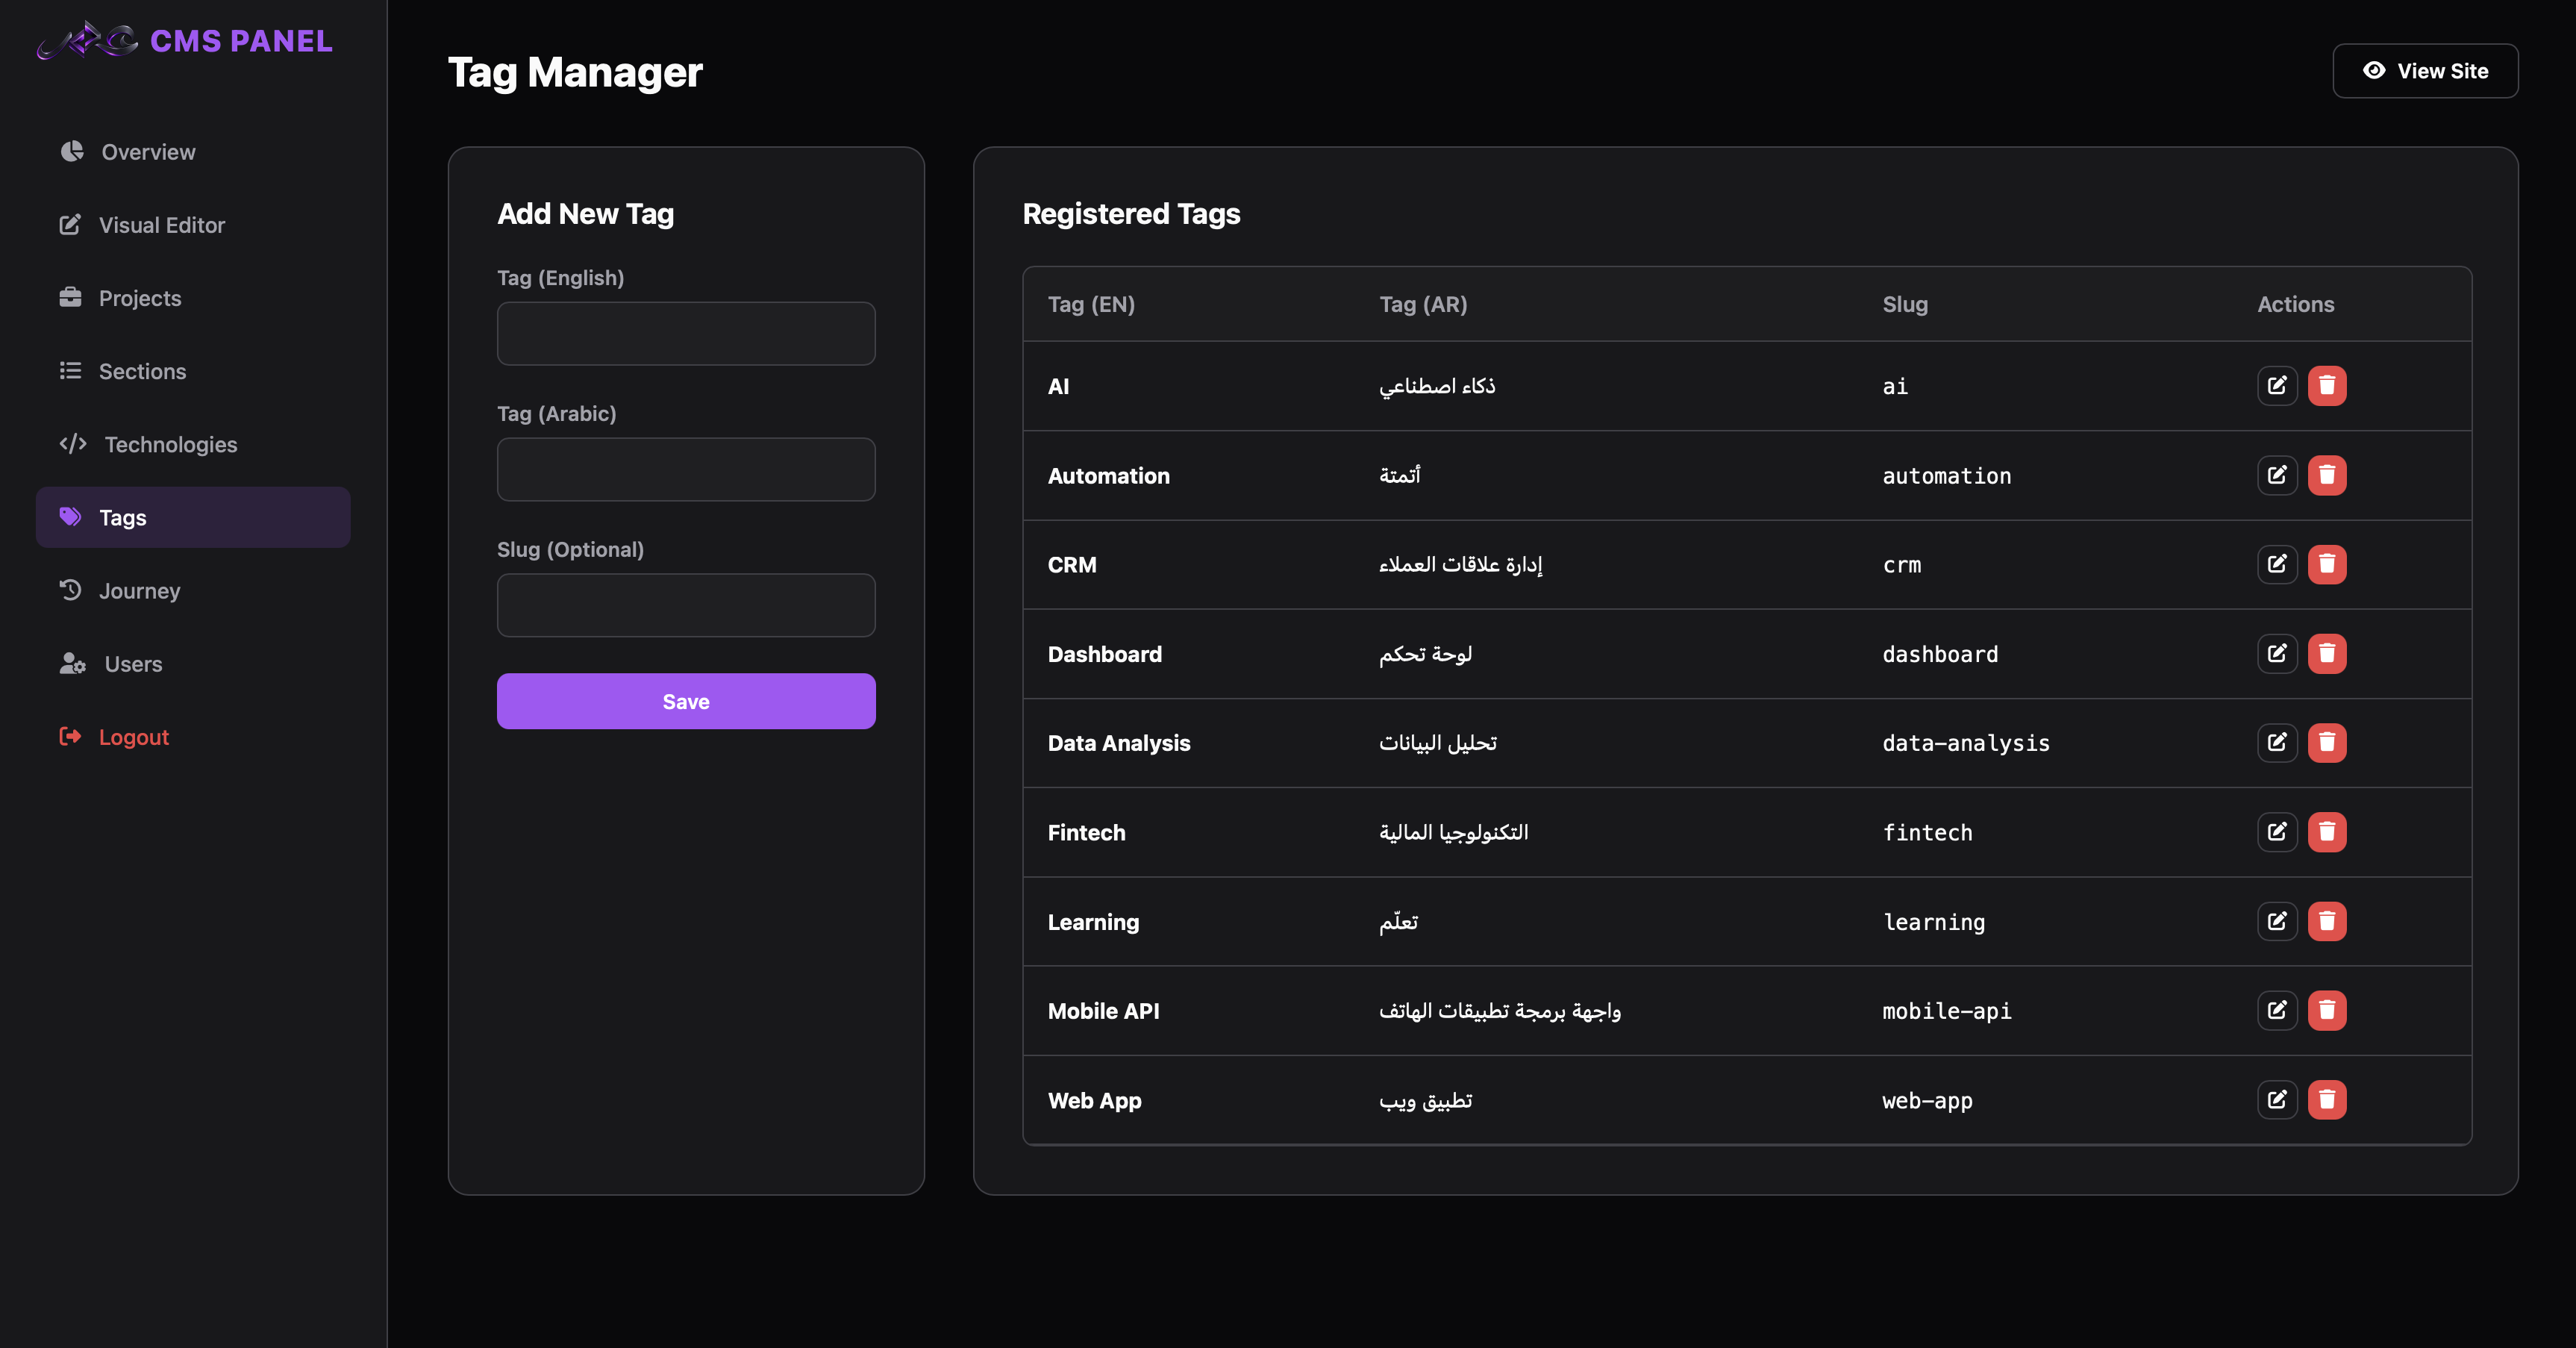Select the data-analysis slug text
The width and height of the screenshot is (2576, 1348).
coord(1966,743)
